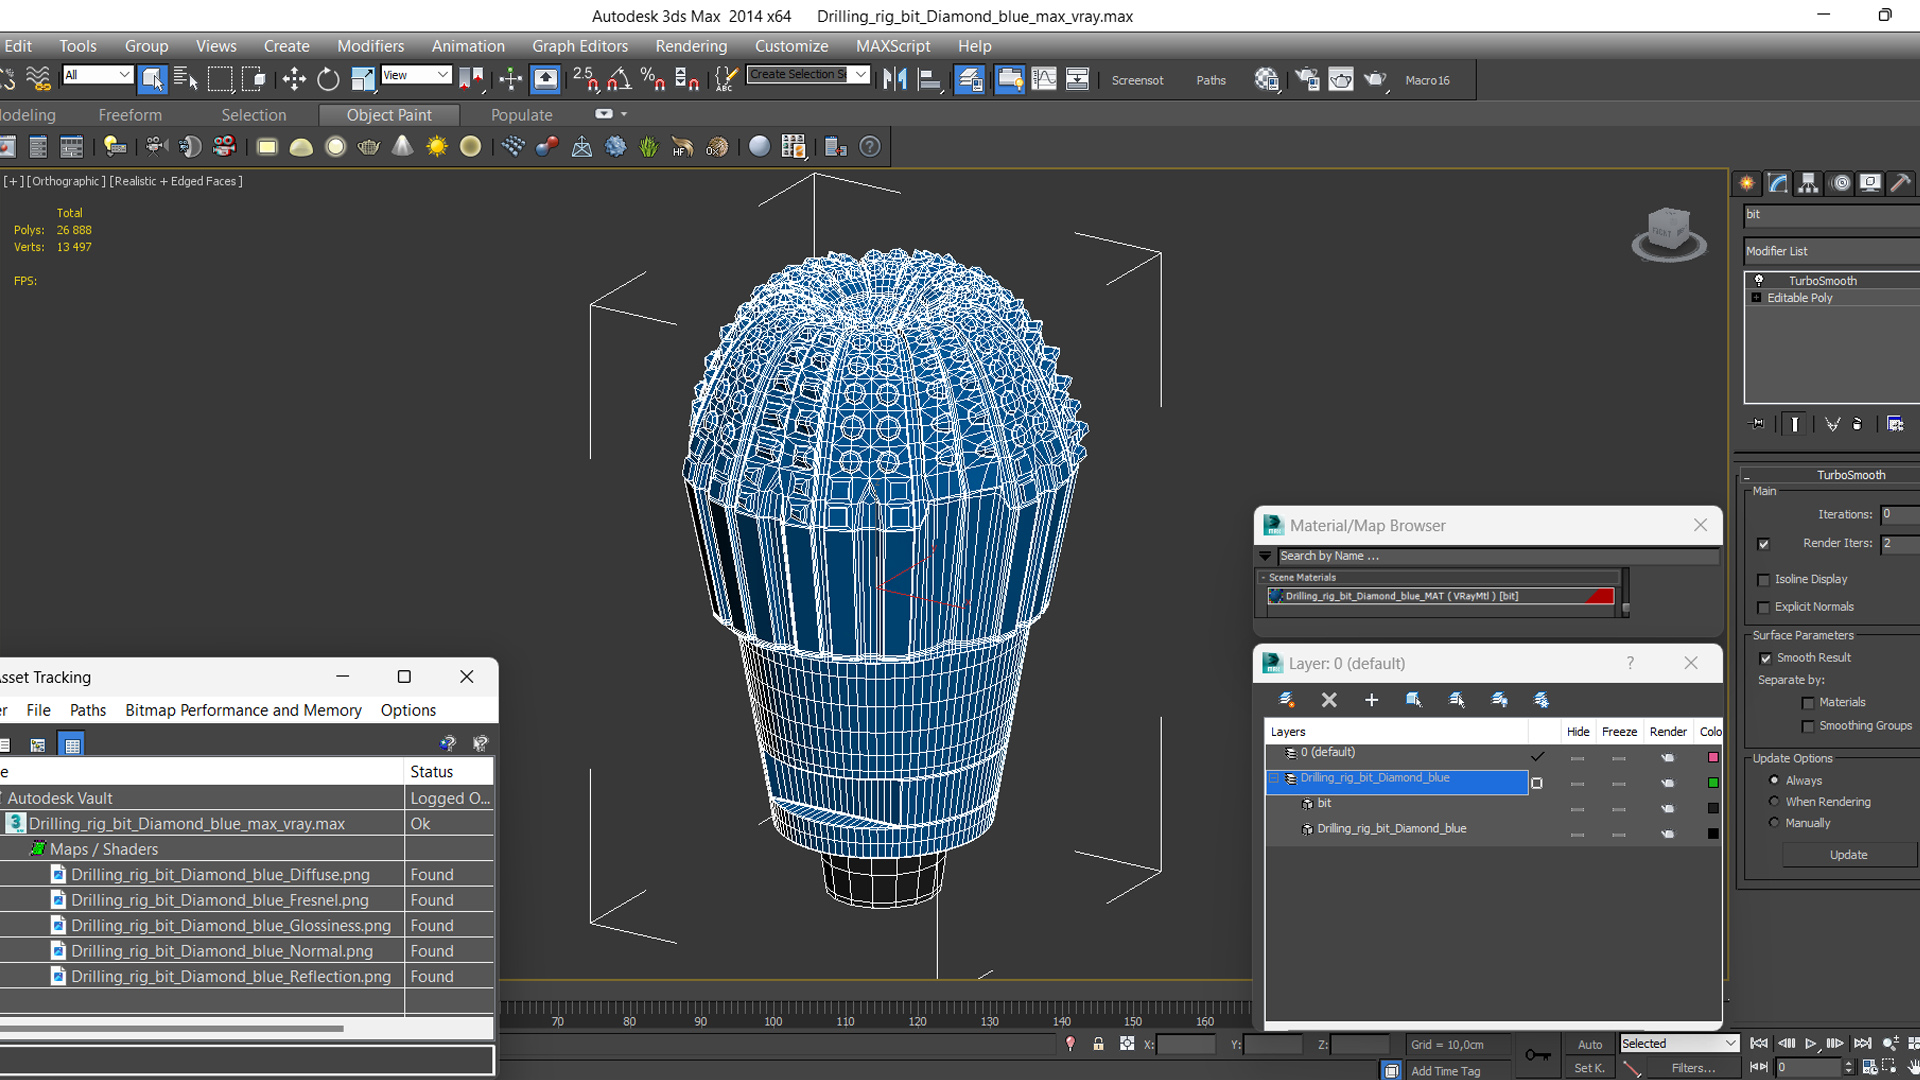The height and width of the screenshot is (1080, 1920).
Task: Enable the Explicit Normals checkbox
Action: [1764, 608]
